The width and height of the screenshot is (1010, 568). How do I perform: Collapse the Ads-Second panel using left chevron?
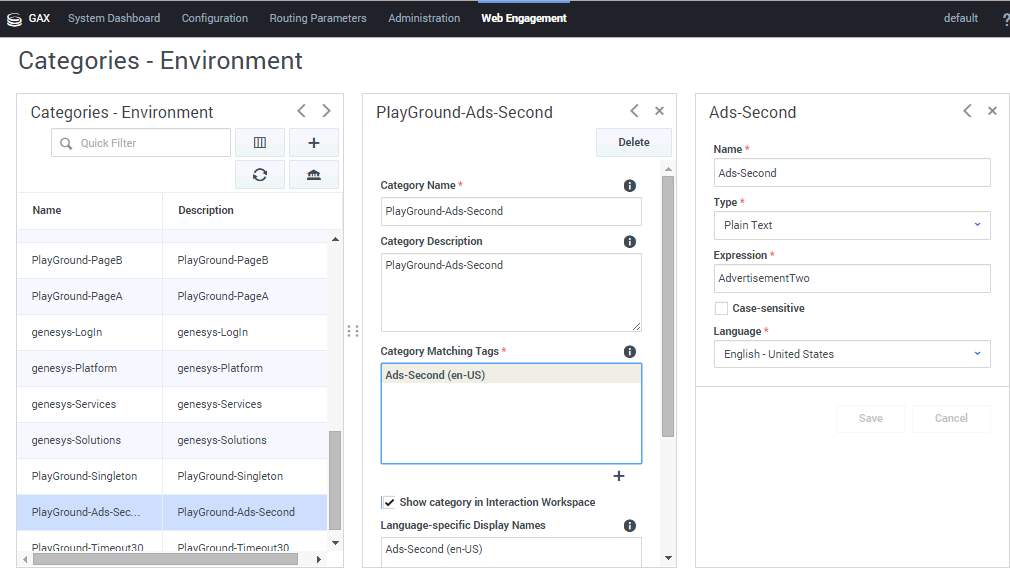967,111
